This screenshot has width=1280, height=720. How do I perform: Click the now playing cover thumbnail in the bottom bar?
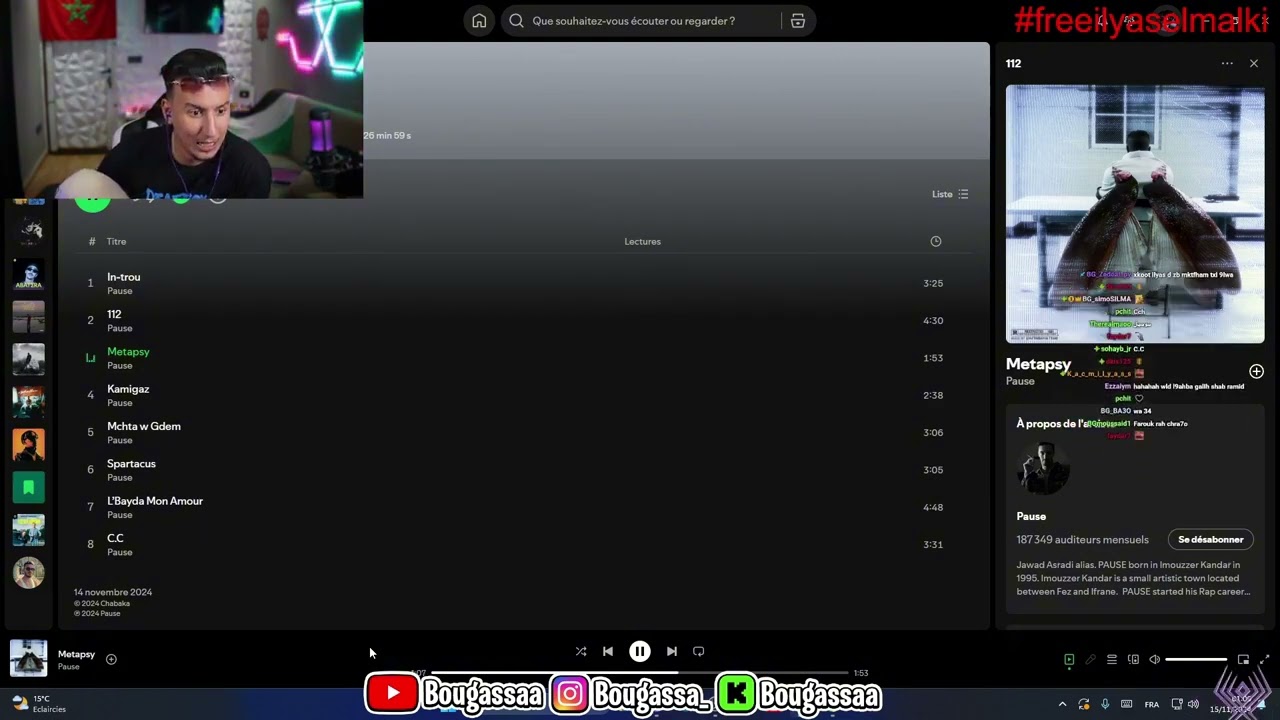pos(28,659)
